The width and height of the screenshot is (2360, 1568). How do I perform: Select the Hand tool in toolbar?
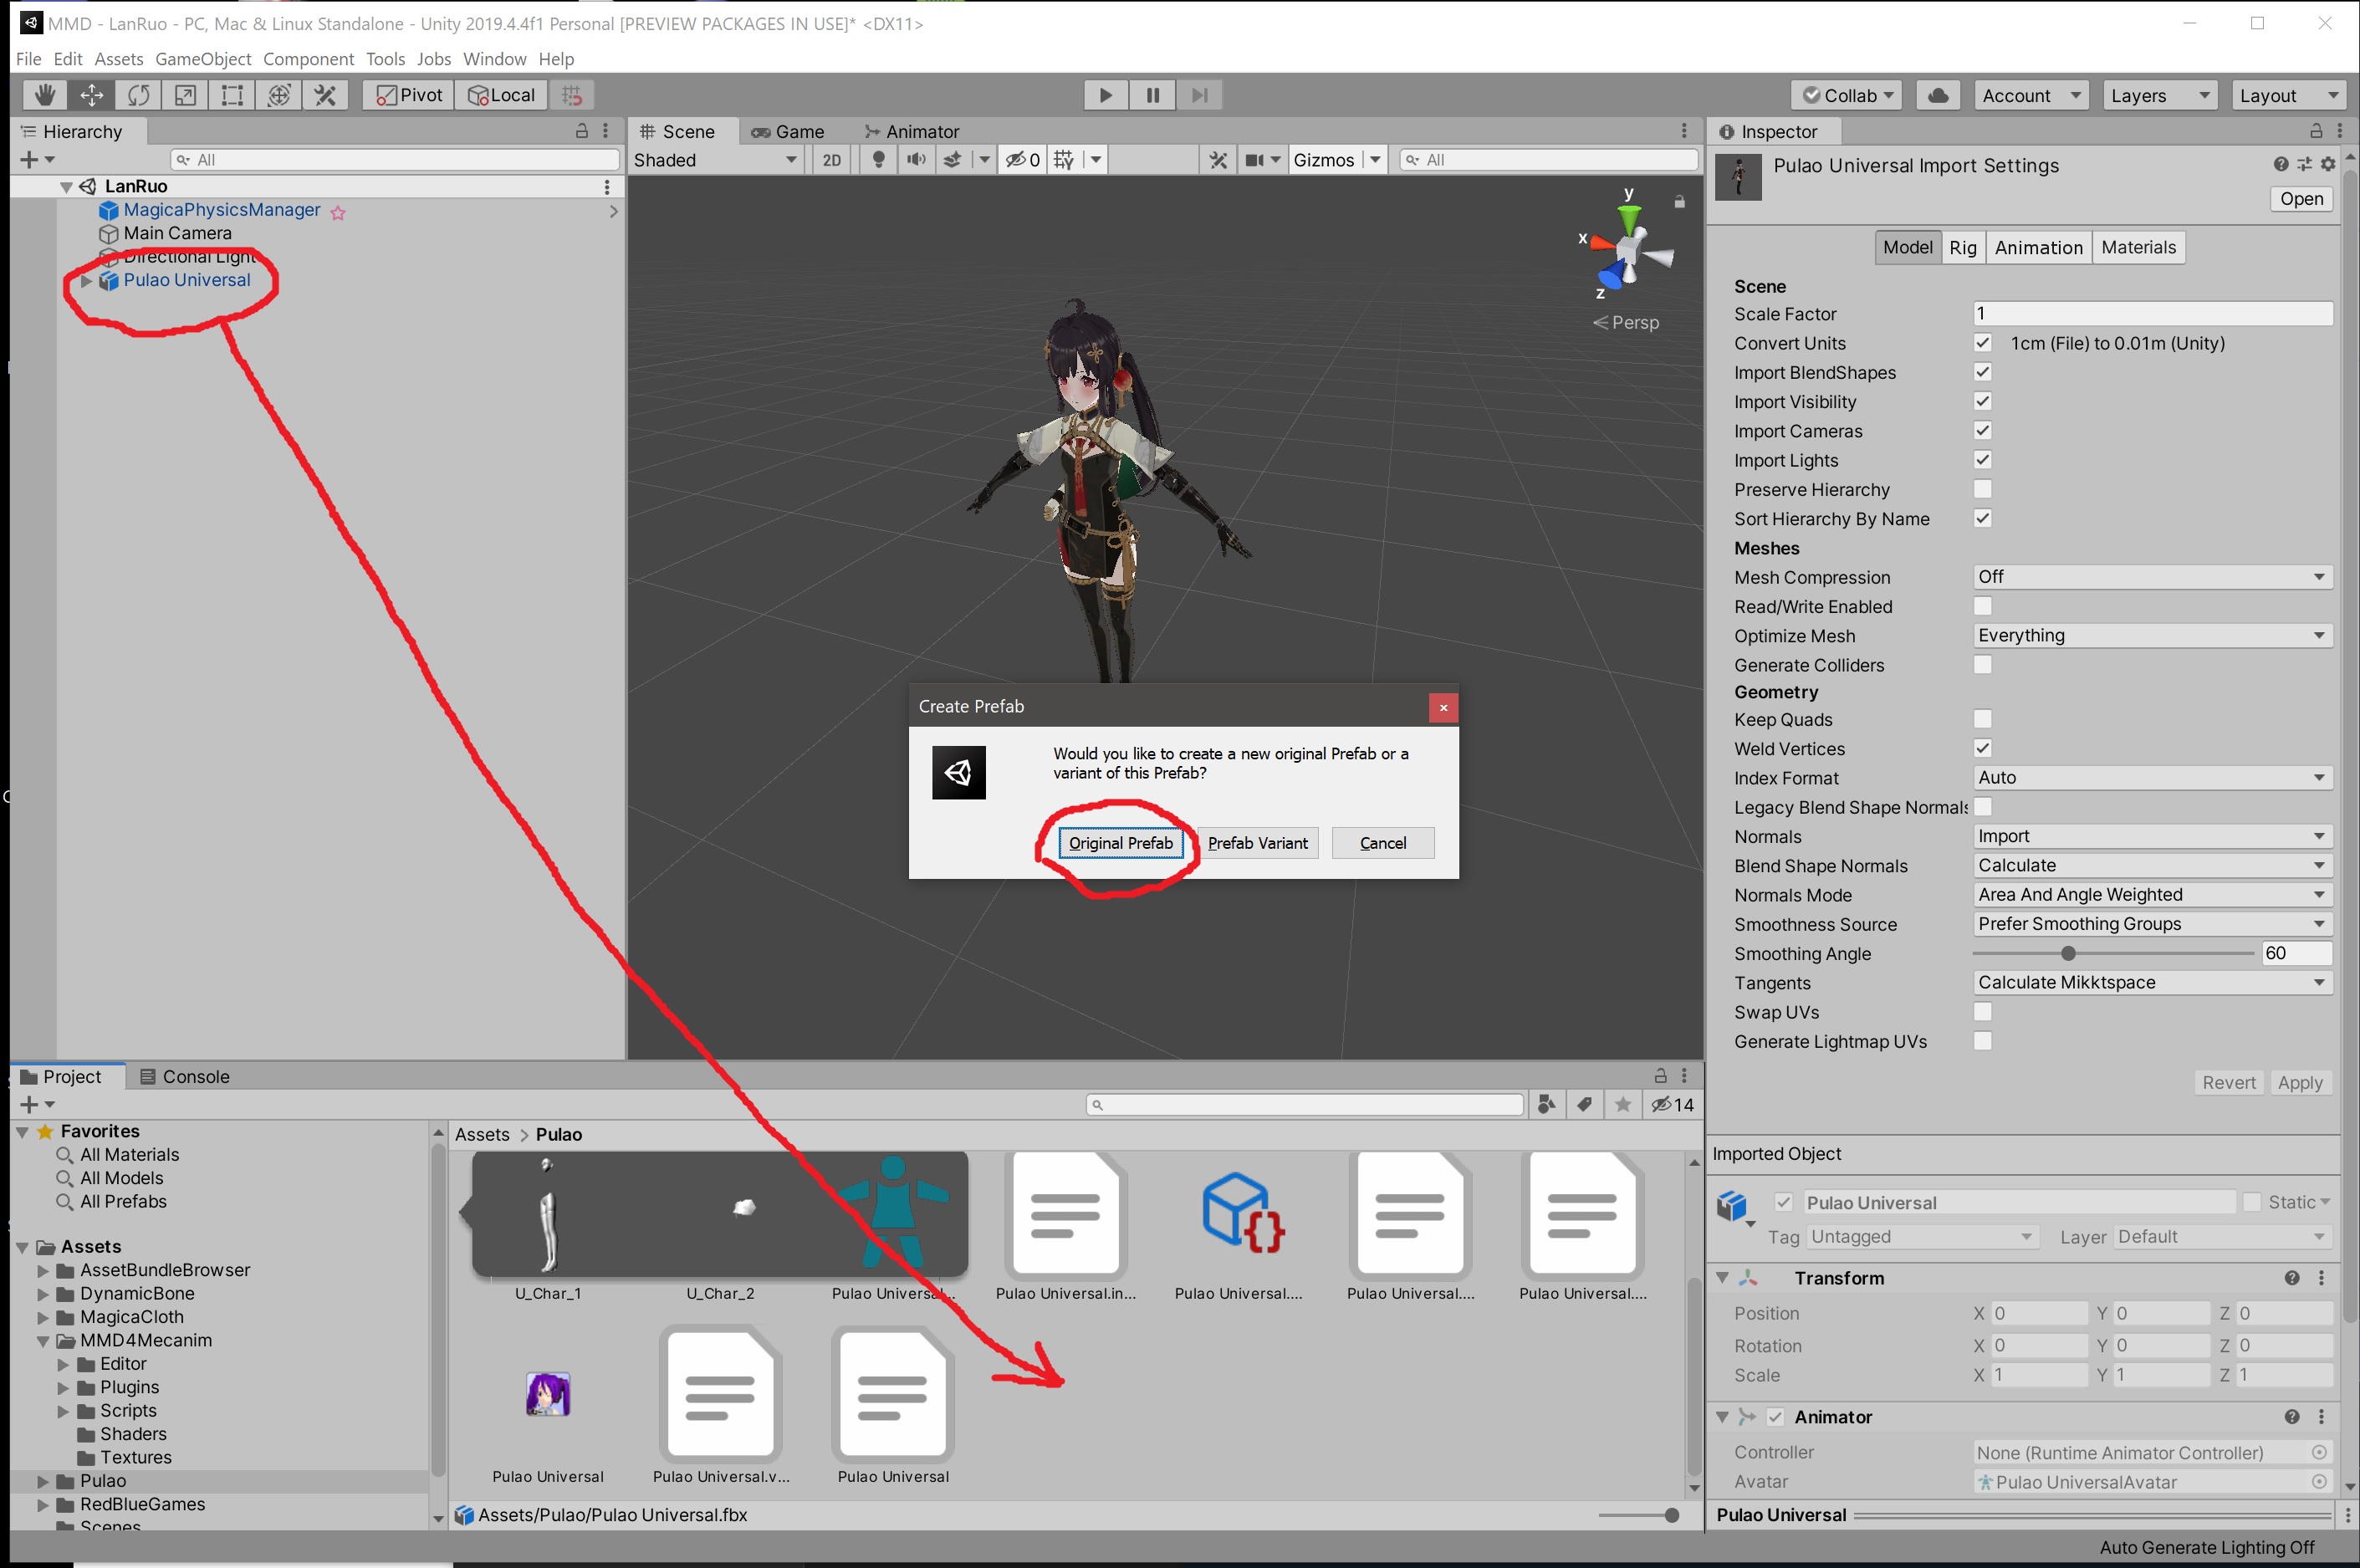point(45,95)
